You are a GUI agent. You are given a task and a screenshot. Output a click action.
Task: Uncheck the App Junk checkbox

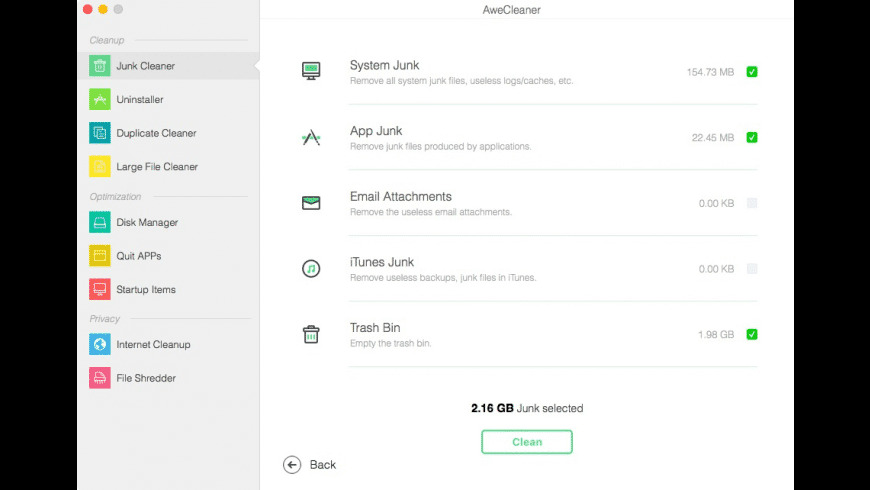coord(752,138)
